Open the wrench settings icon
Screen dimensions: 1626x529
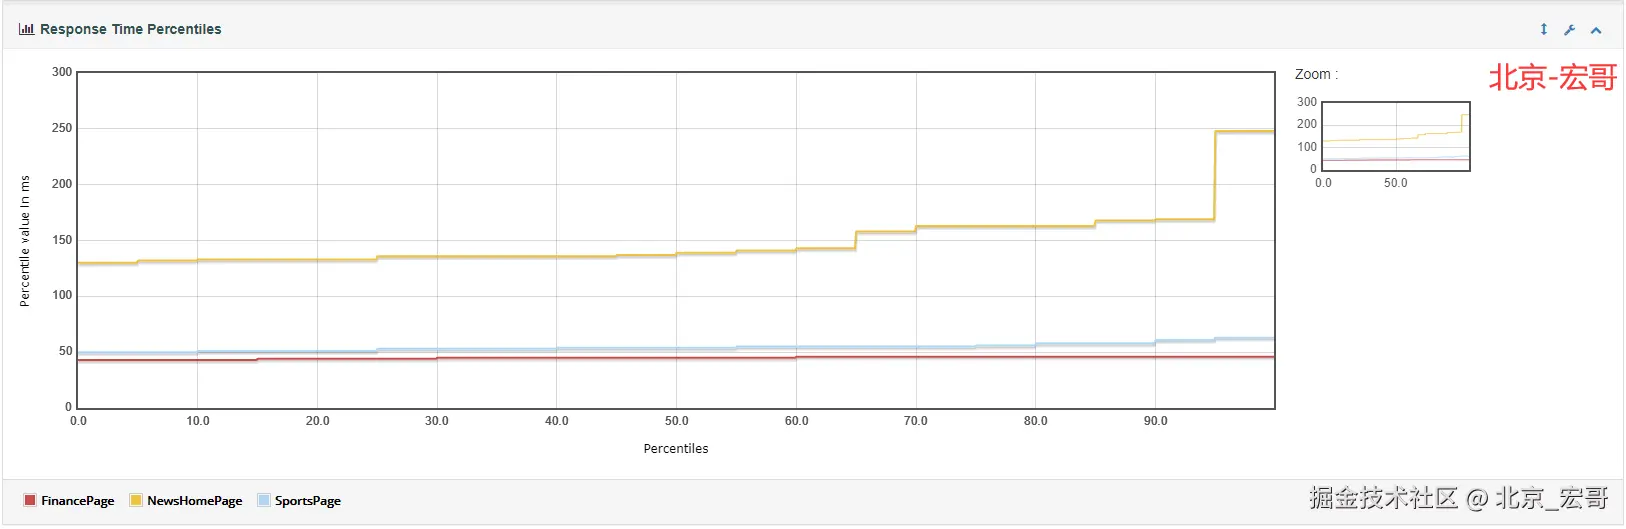pos(1570,30)
